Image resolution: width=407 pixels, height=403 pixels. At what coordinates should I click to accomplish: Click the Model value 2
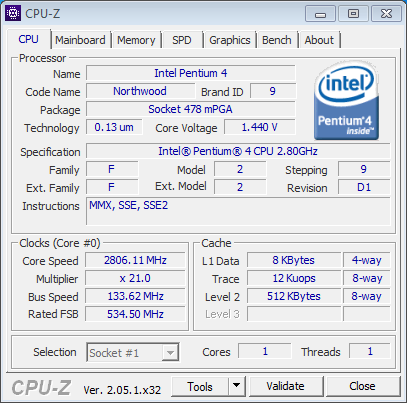coord(240,169)
